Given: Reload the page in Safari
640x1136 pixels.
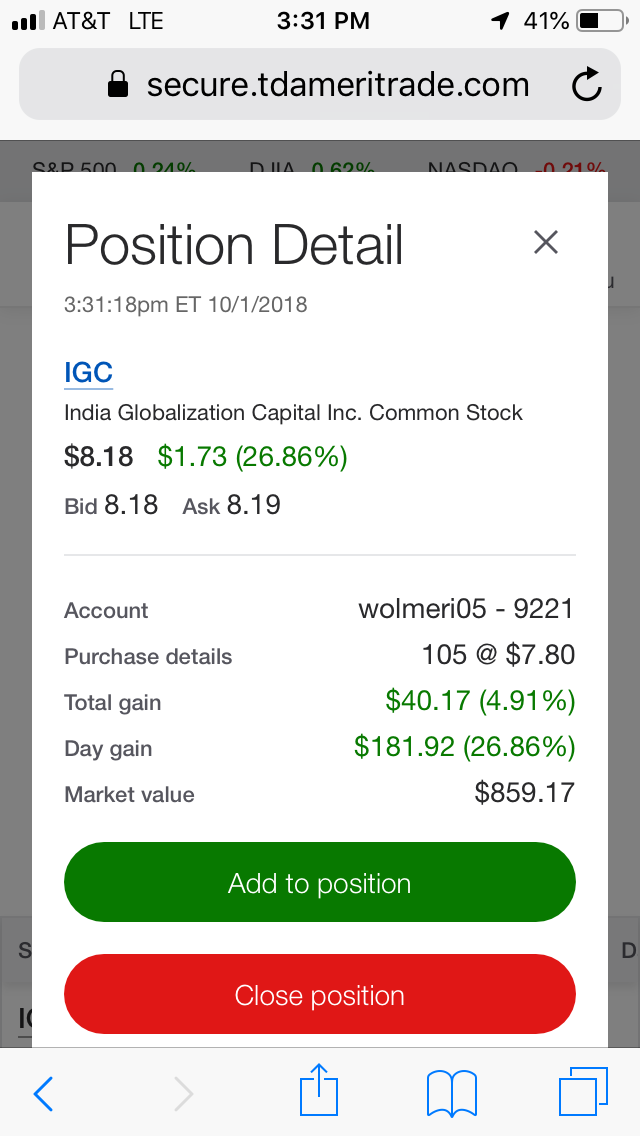Looking at the screenshot, I should (587, 86).
